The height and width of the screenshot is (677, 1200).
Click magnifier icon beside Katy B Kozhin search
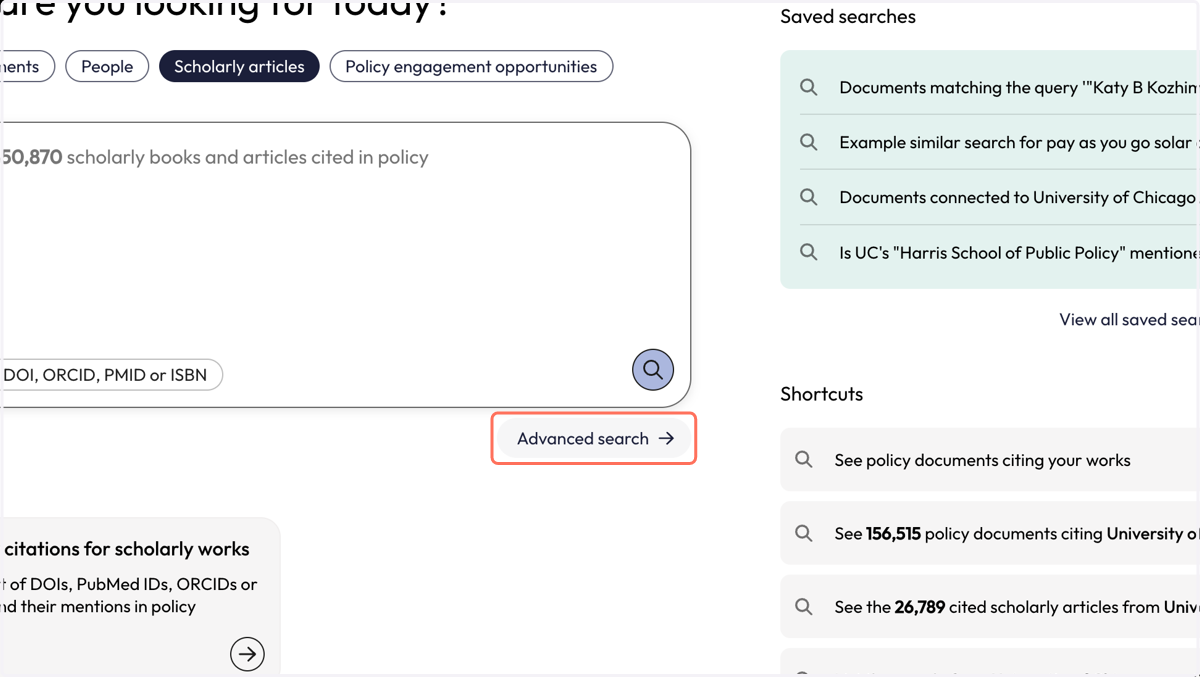coord(809,87)
